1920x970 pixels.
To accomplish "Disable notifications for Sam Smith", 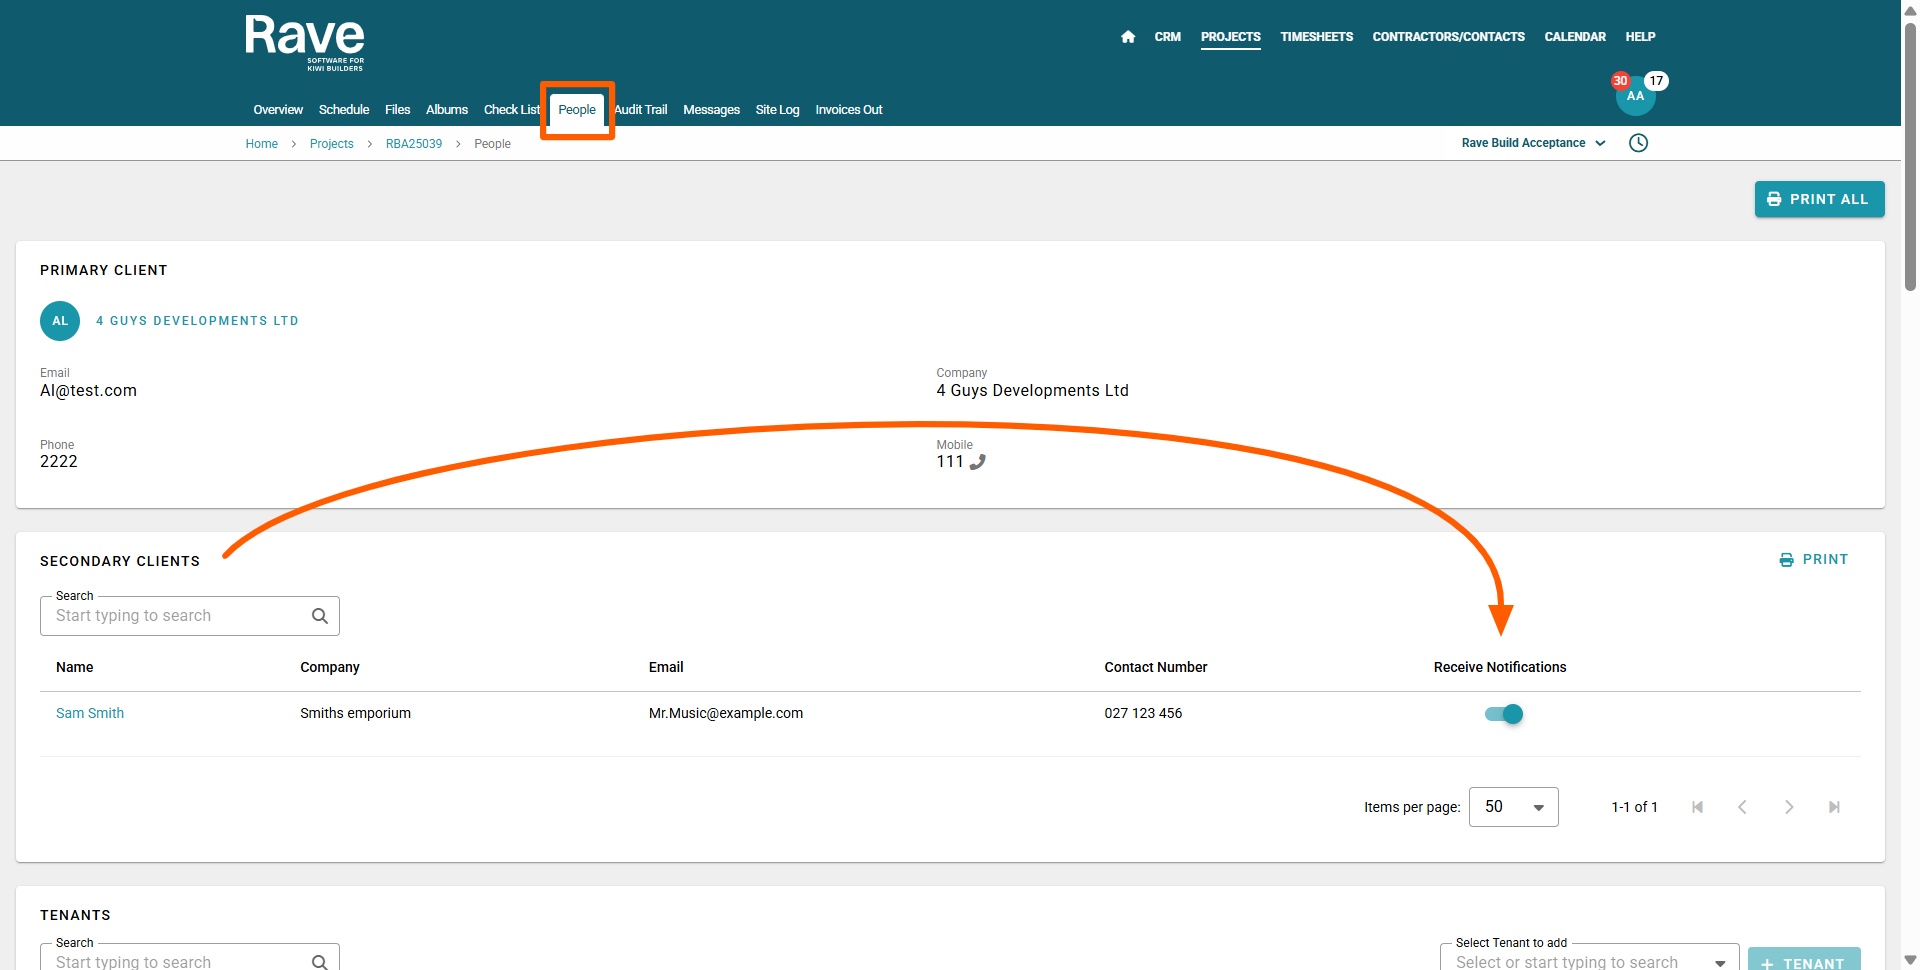I will pos(1503,714).
